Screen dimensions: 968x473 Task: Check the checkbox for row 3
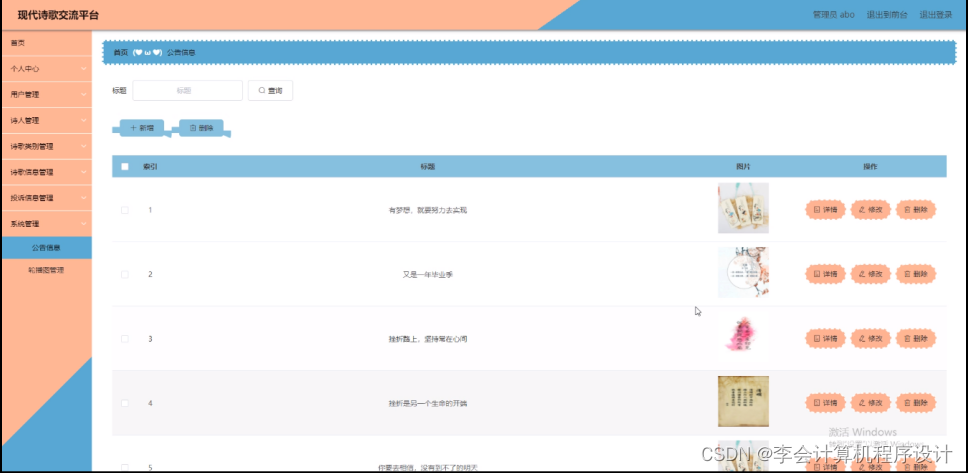tap(125, 339)
